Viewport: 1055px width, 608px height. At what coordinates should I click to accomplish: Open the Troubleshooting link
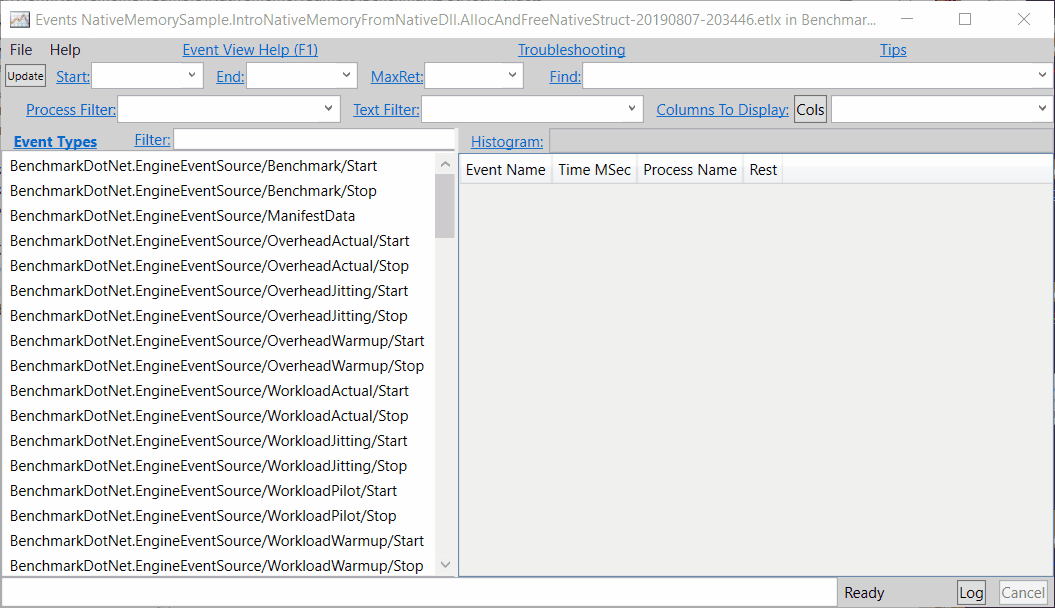point(571,50)
